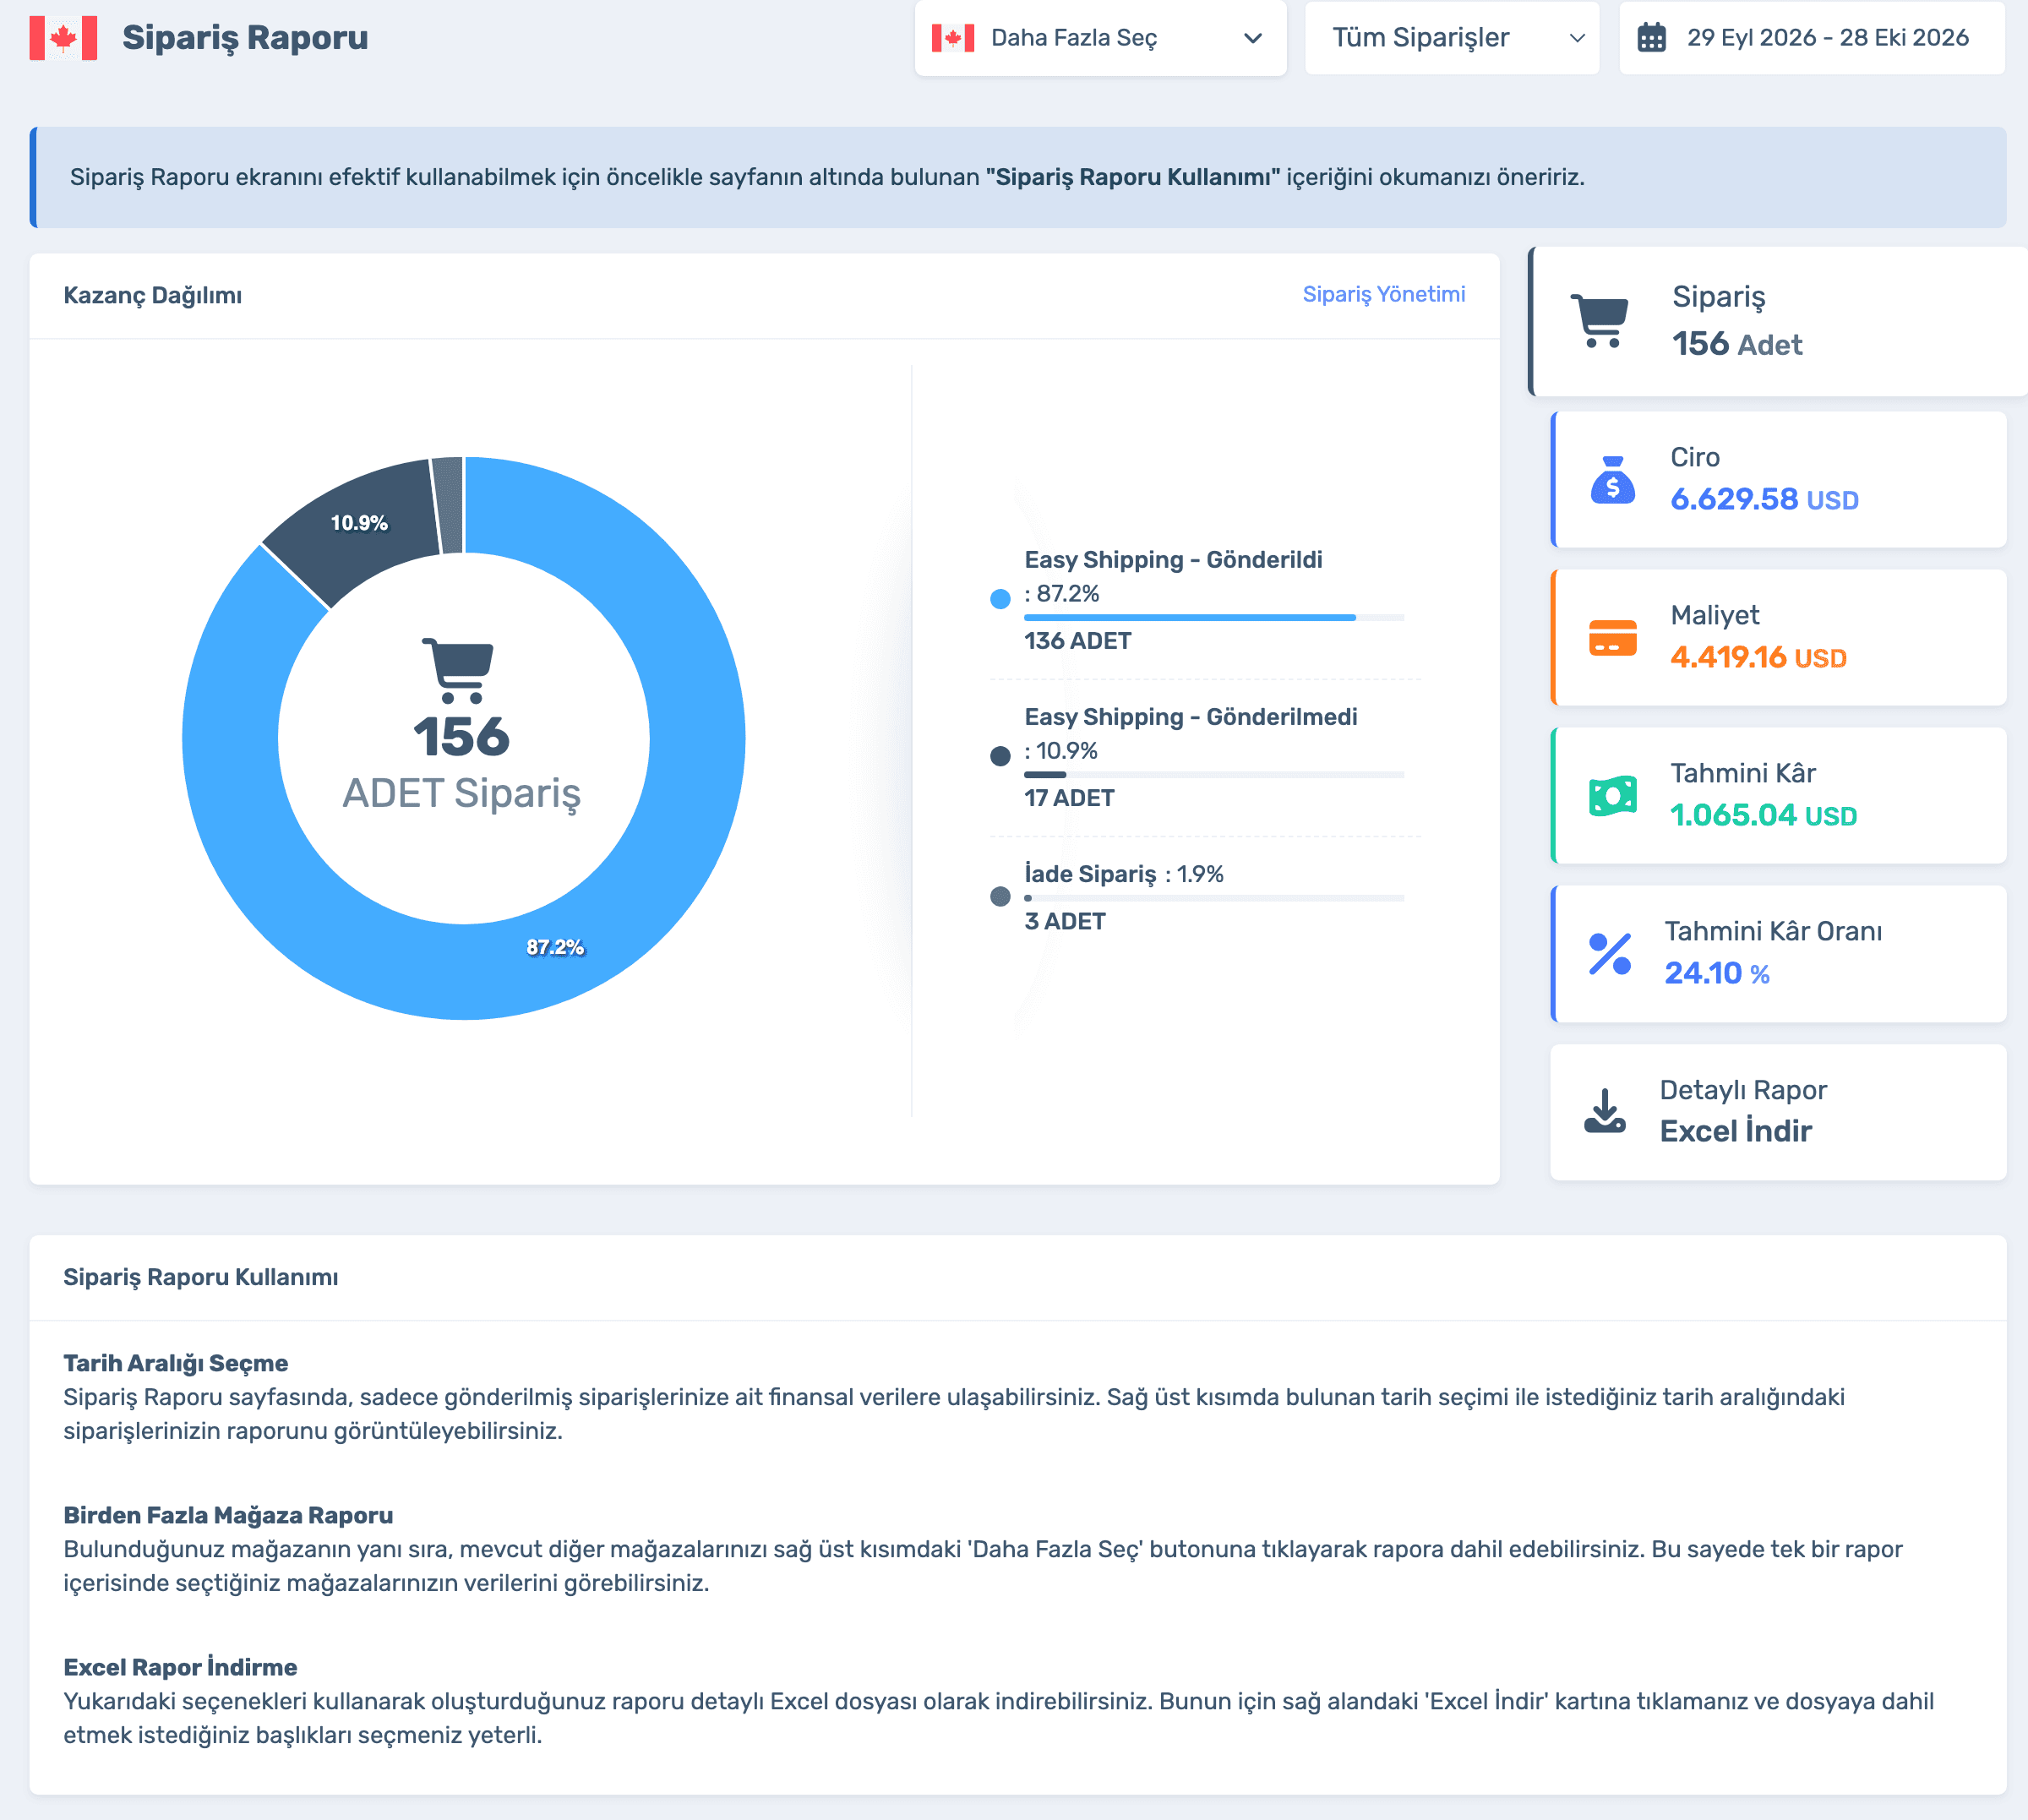
Task: Click the cart icon in donut chart center
Action: [x=458, y=670]
